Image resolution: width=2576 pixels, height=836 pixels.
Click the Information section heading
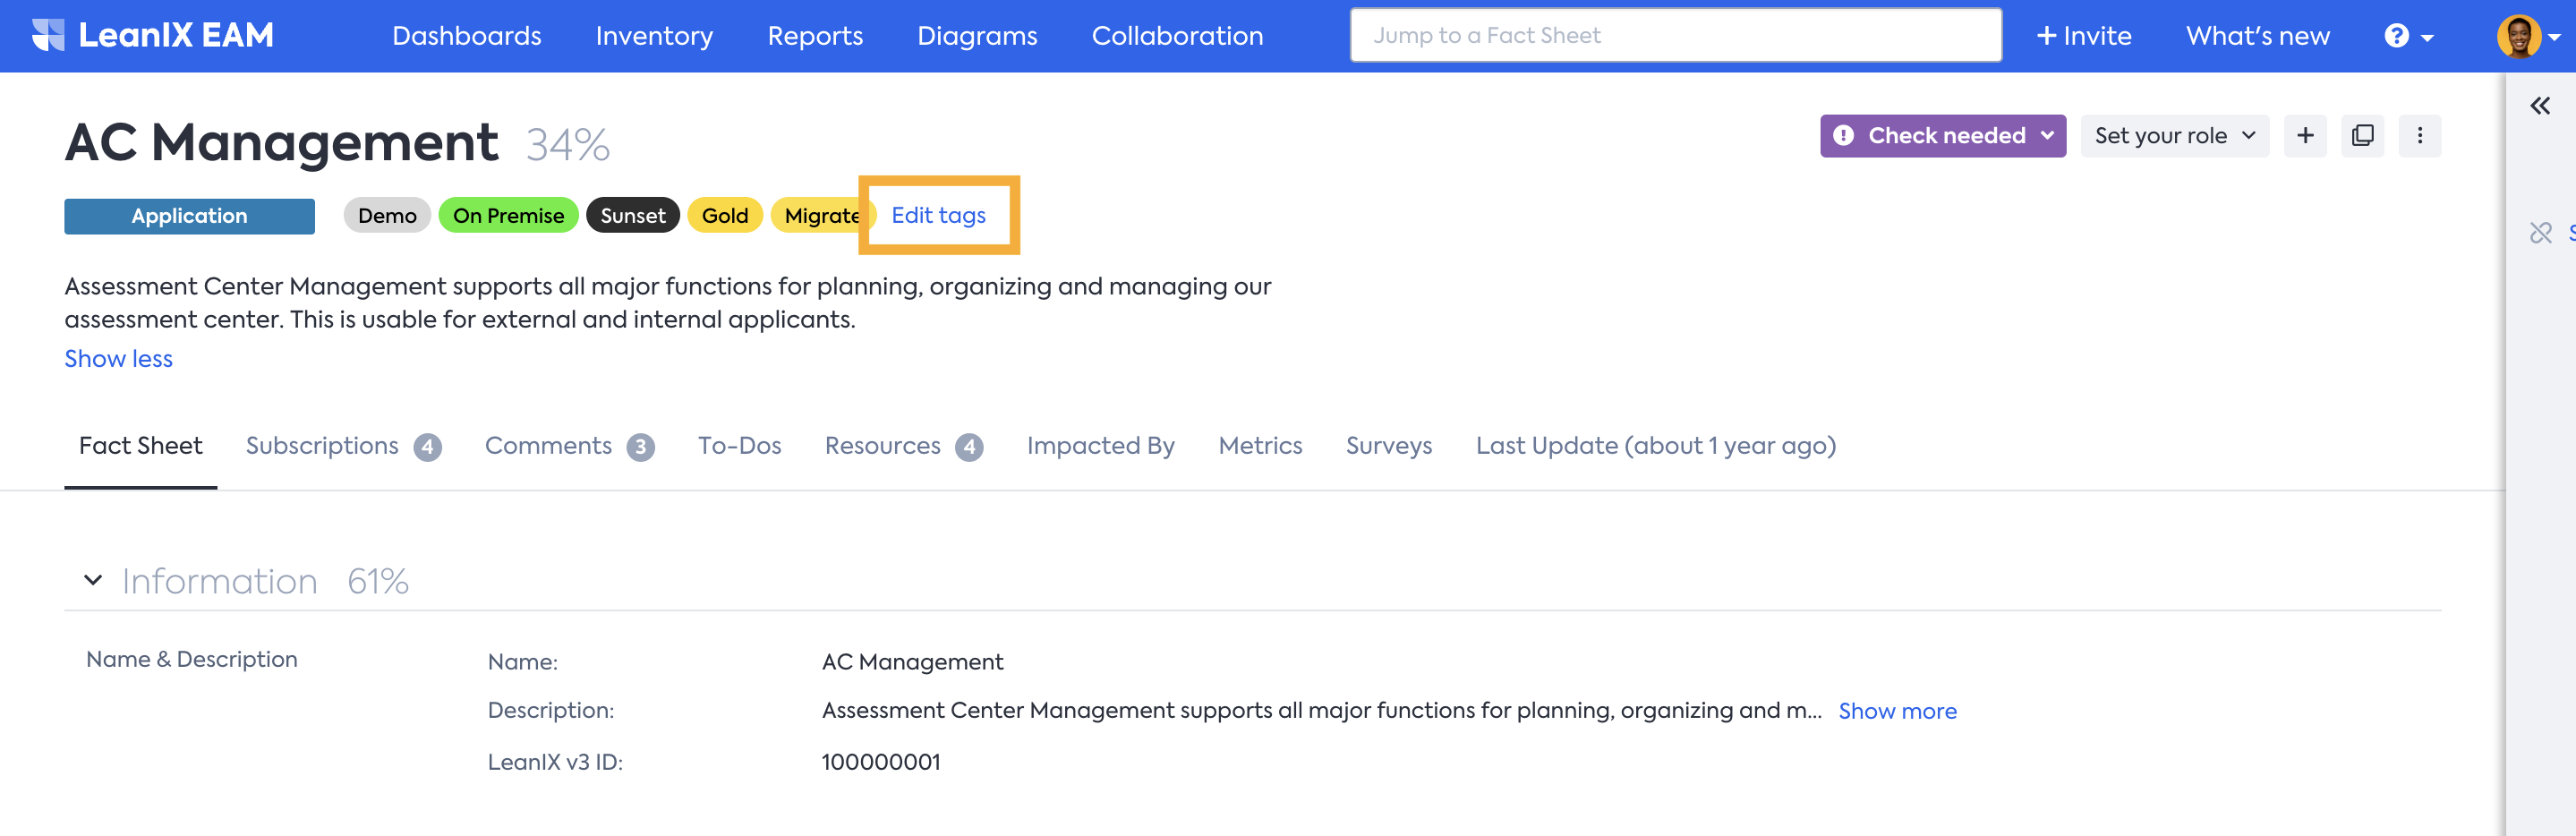(x=220, y=581)
